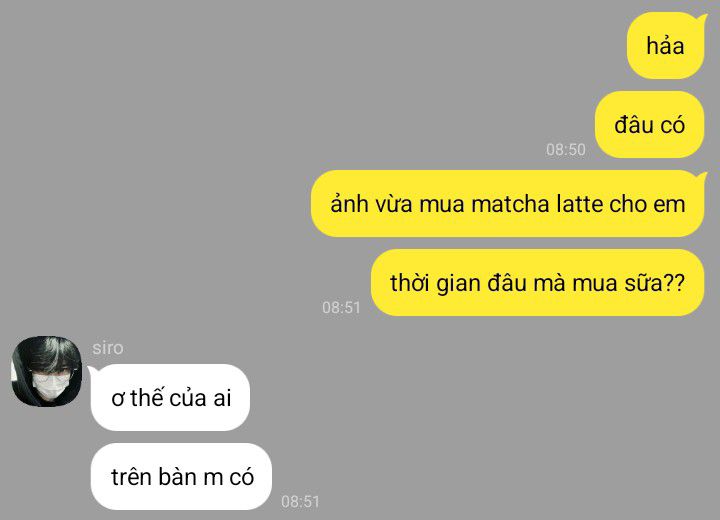Open siro's profile avatar picture
The width and height of the screenshot is (720, 520).
coord(46,371)
